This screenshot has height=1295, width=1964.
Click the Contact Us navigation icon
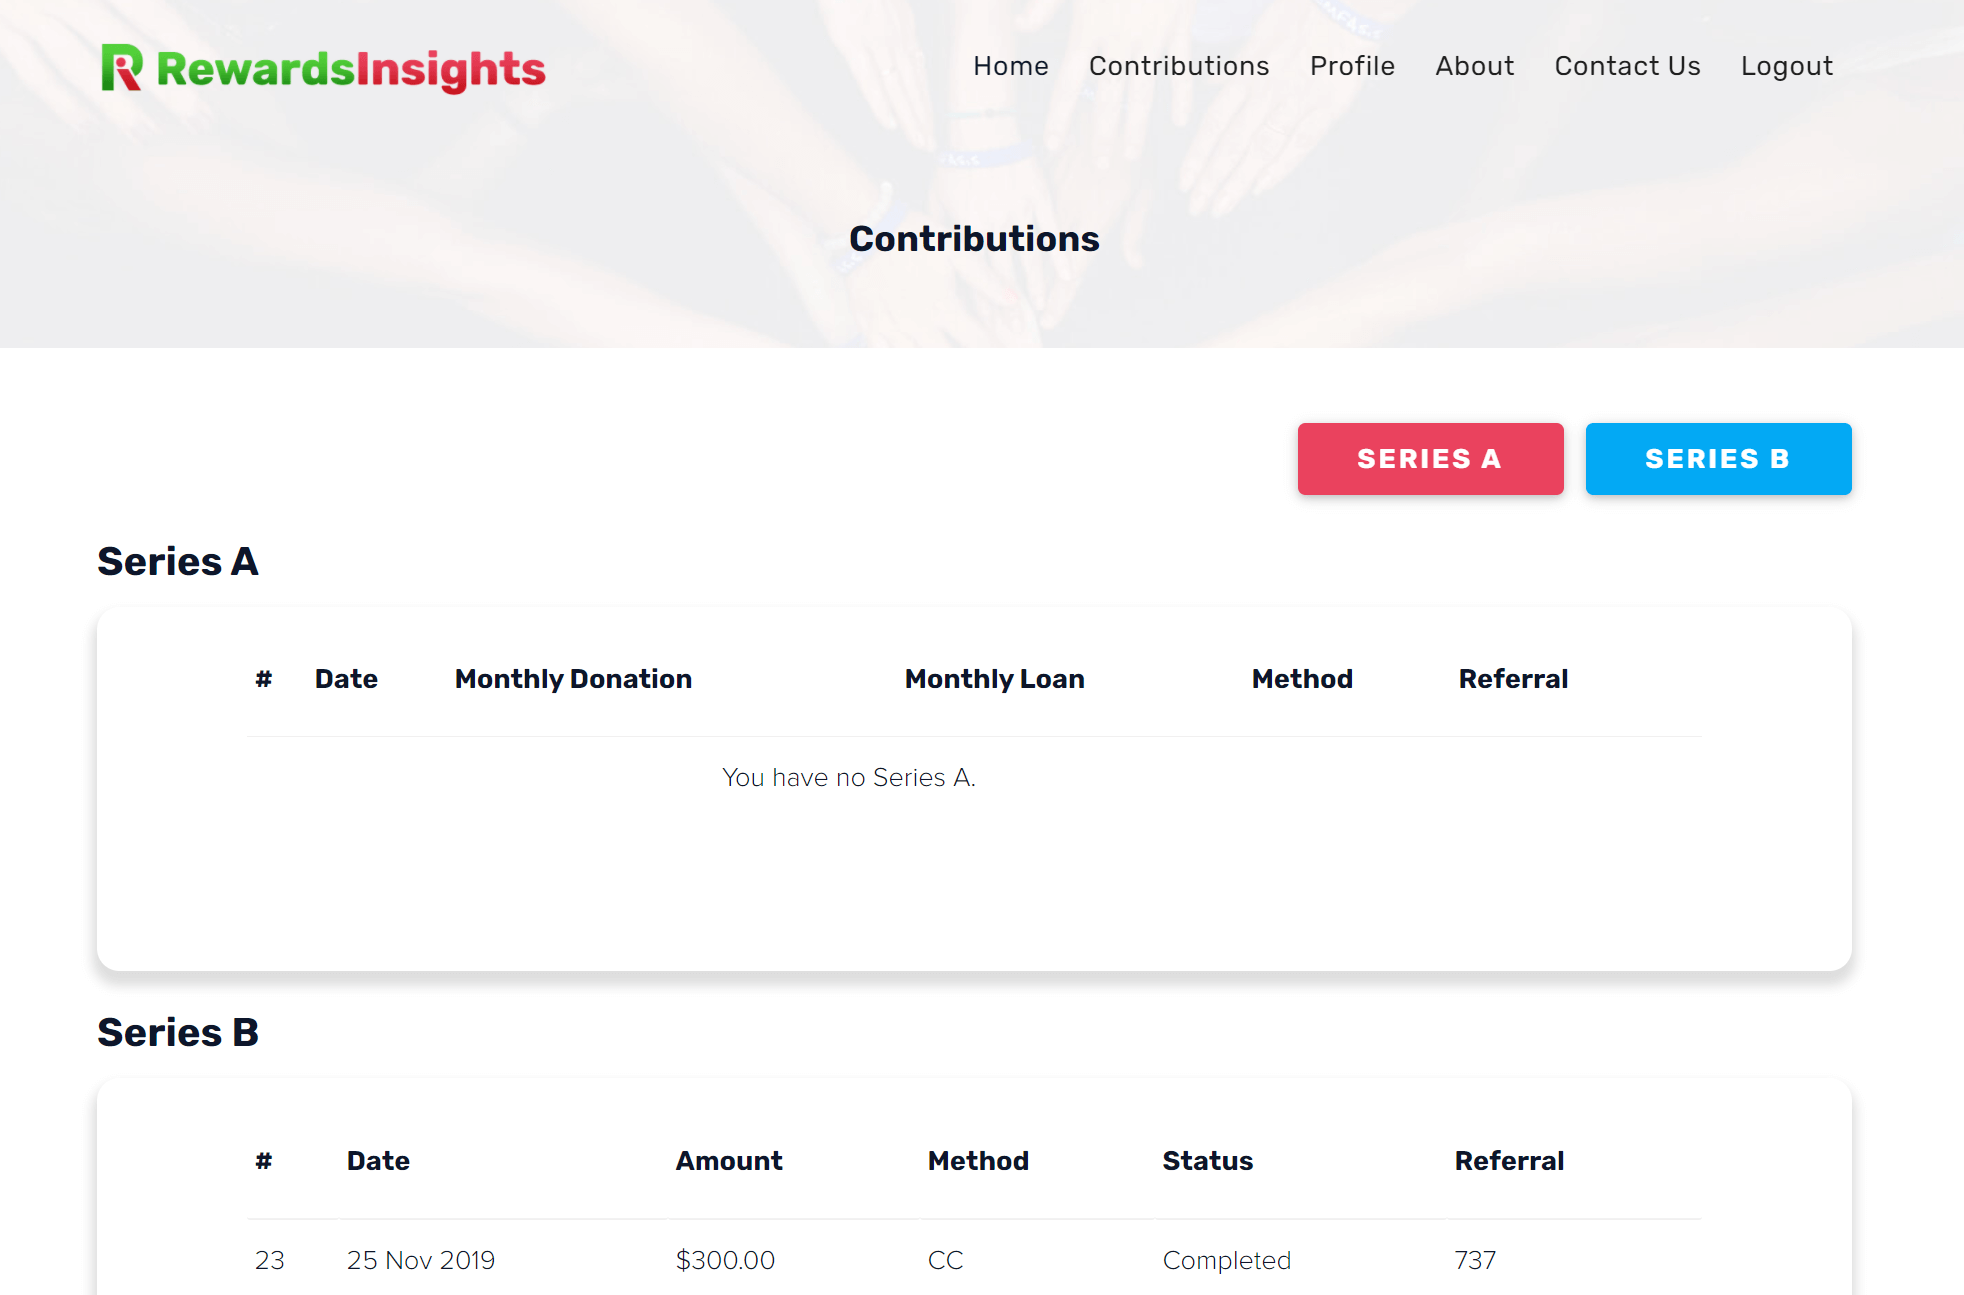[x=1629, y=66]
